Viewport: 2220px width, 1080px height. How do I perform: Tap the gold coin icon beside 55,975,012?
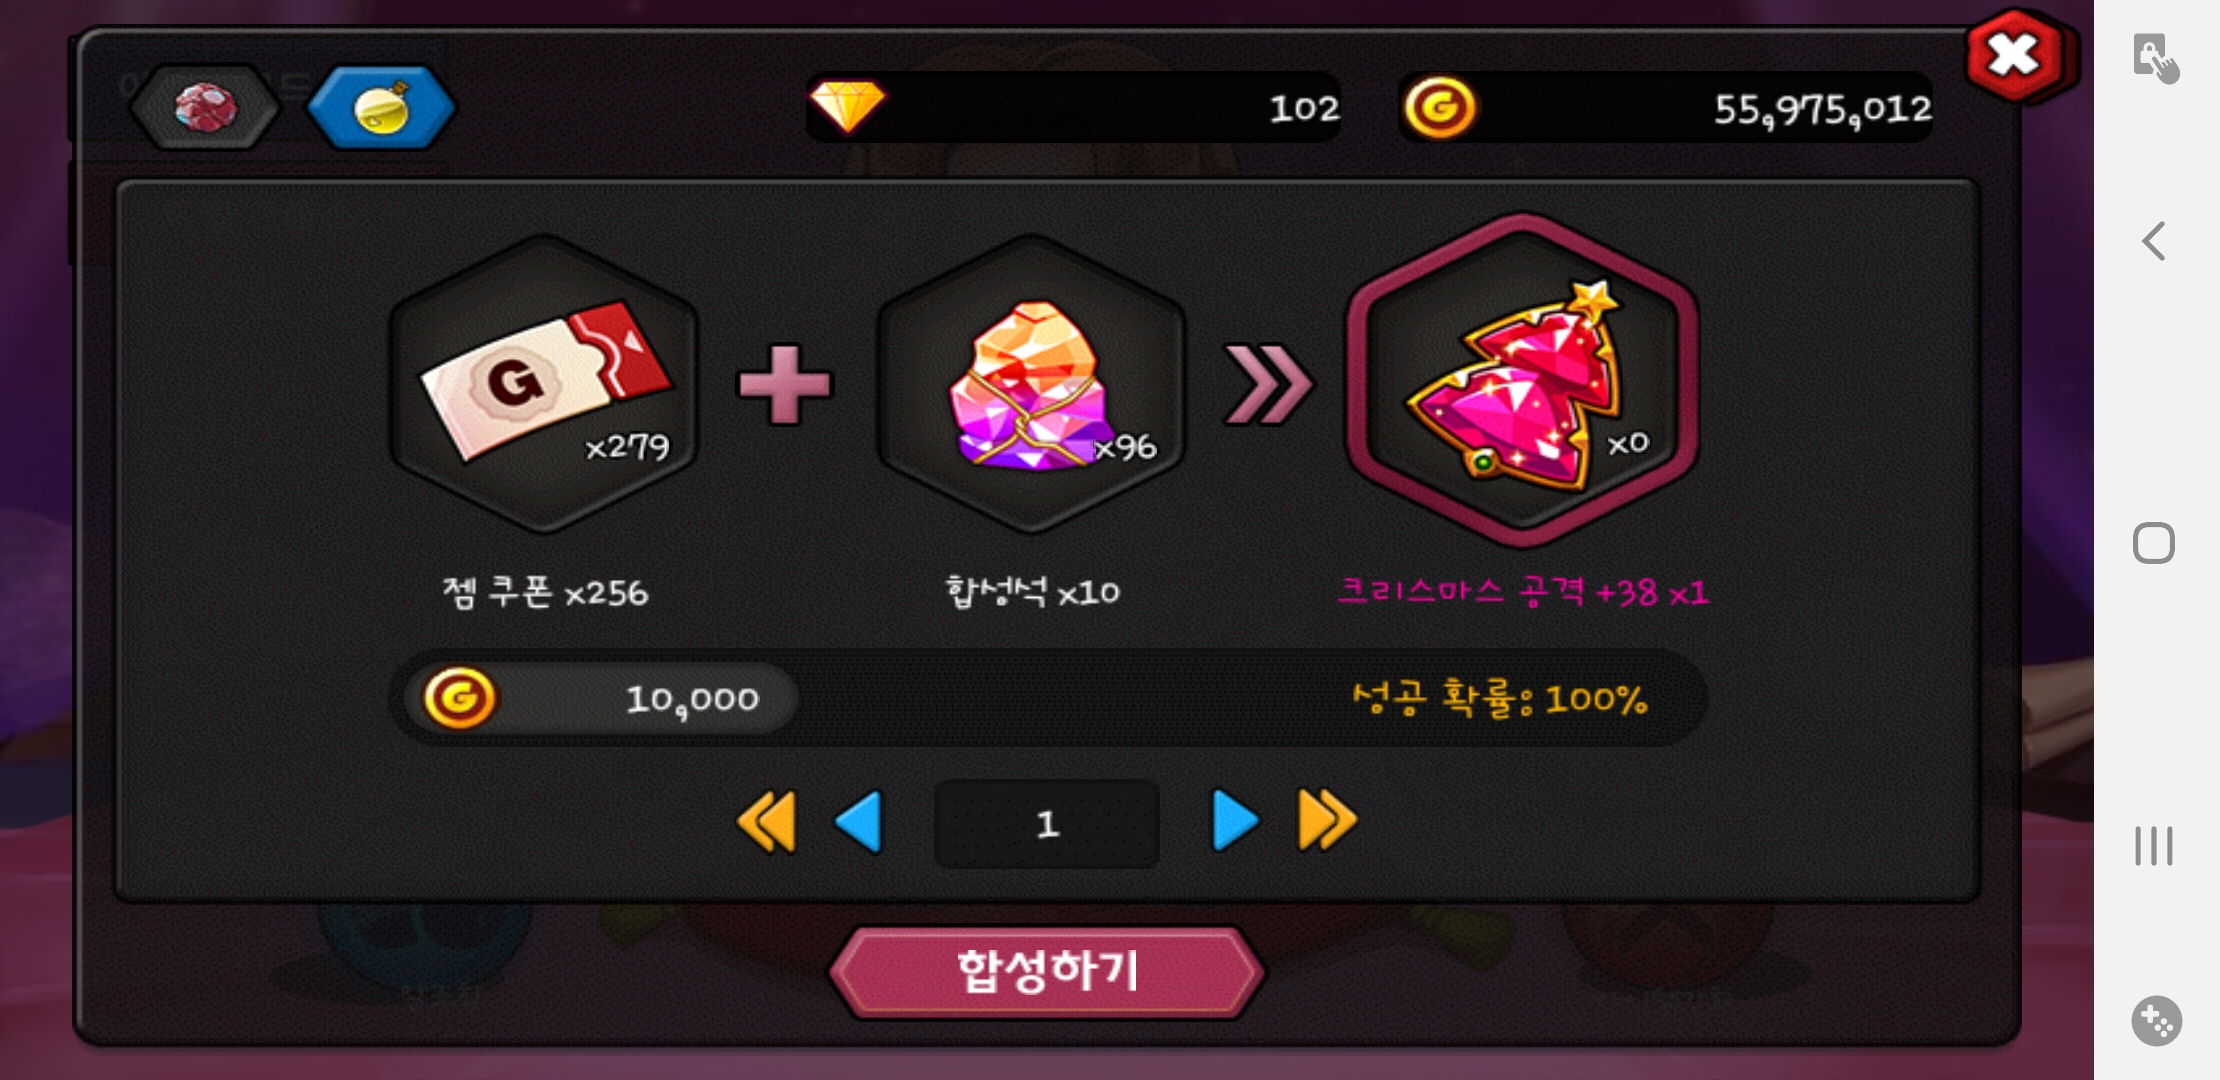pyautogui.click(x=1439, y=107)
